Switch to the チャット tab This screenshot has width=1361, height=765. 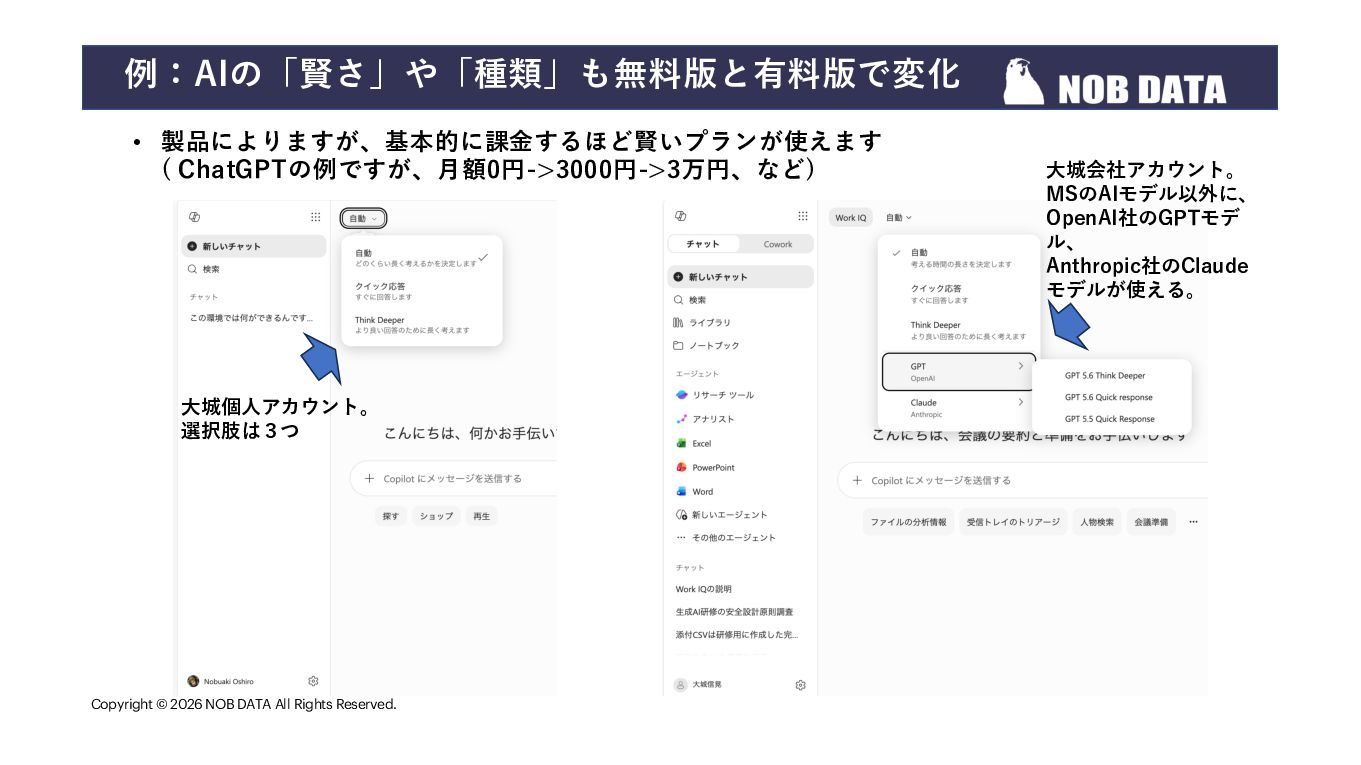[703, 244]
